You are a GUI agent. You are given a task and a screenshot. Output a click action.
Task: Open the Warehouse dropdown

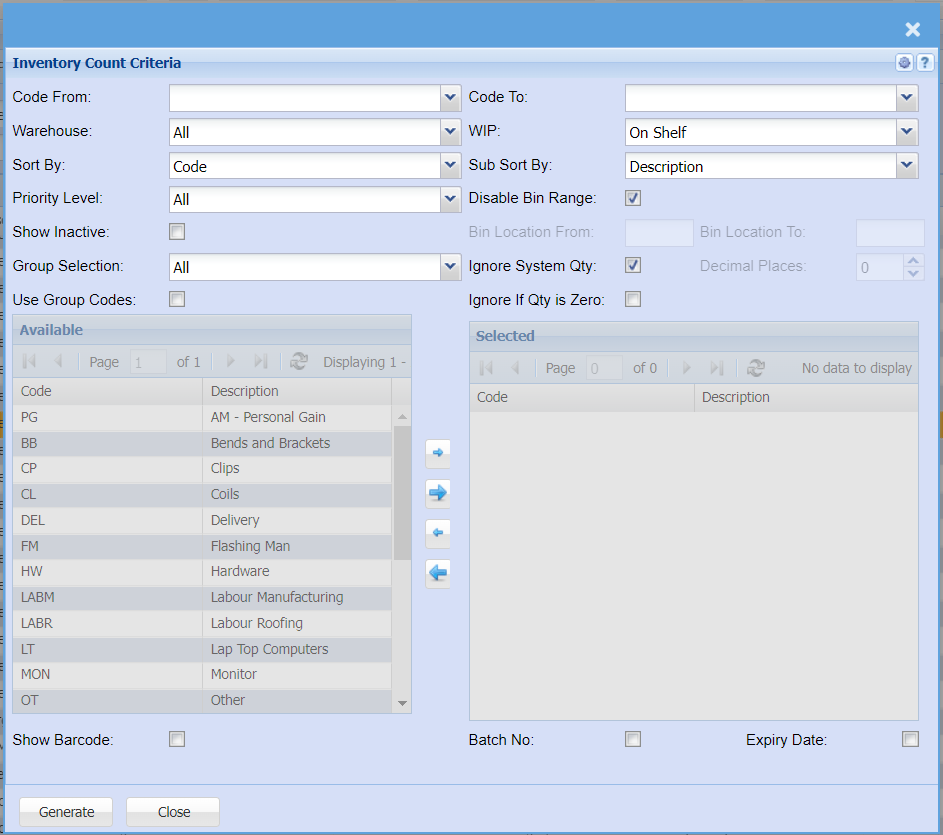coord(450,132)
